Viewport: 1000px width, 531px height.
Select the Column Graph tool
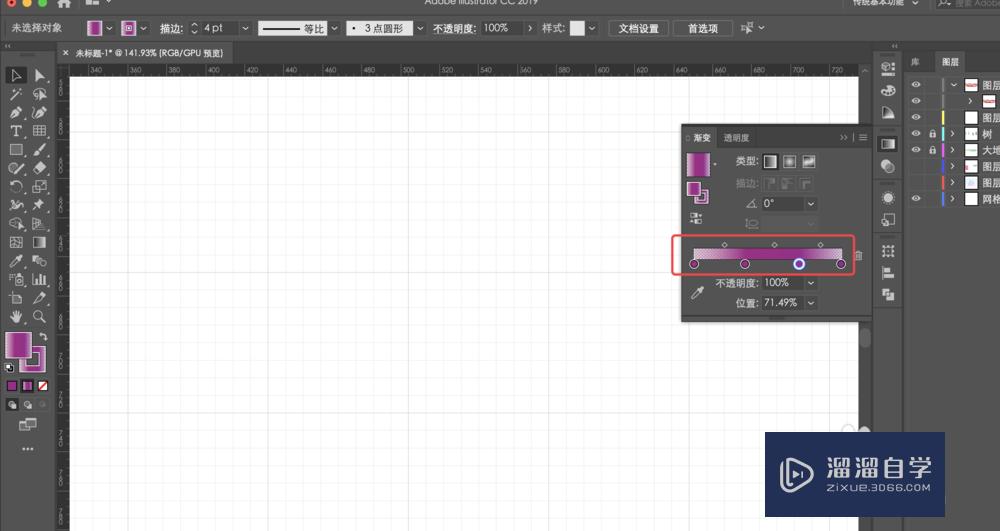pyautogui.click(x=40, y=279)
